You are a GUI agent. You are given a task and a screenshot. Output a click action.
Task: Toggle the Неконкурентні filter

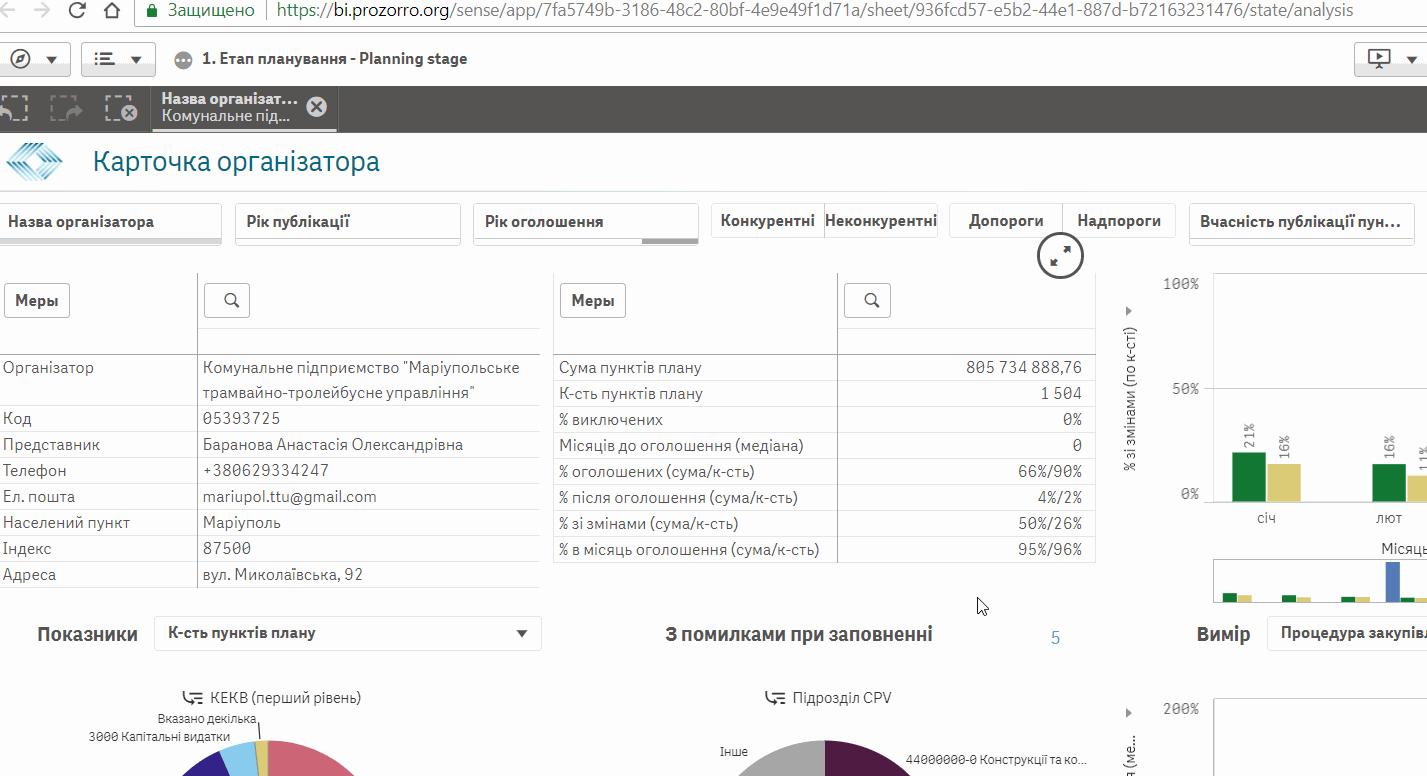(x=880, y=221)
